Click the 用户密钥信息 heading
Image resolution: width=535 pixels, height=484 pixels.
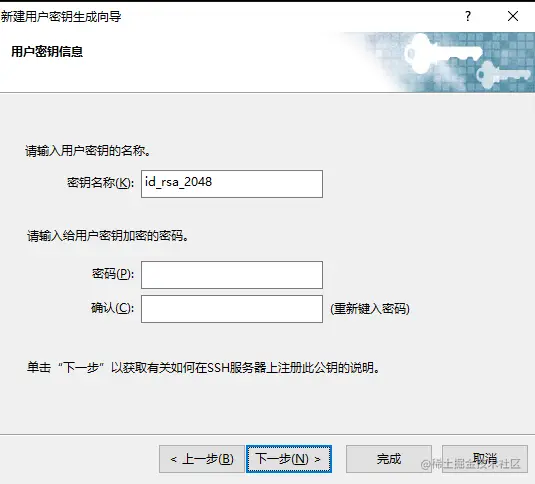click(47, 52)
